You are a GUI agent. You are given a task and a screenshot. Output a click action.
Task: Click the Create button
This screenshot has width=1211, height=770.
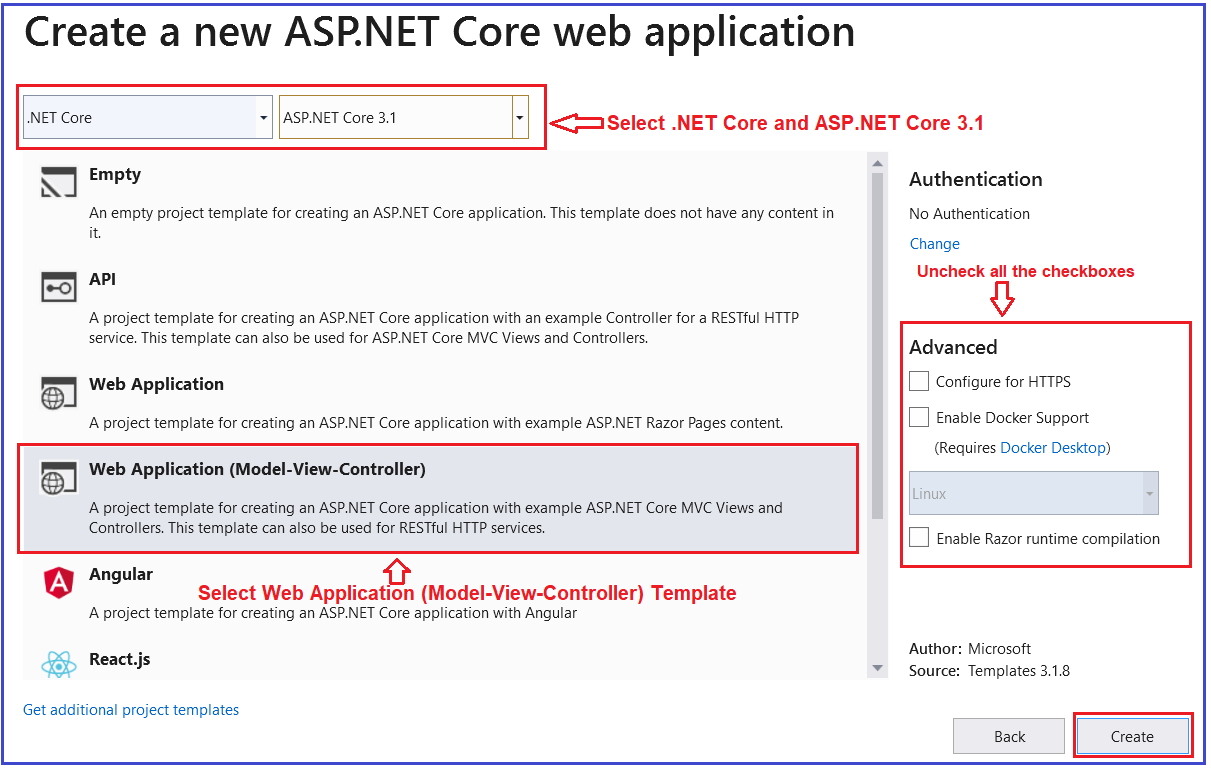tap(1132, 736)
